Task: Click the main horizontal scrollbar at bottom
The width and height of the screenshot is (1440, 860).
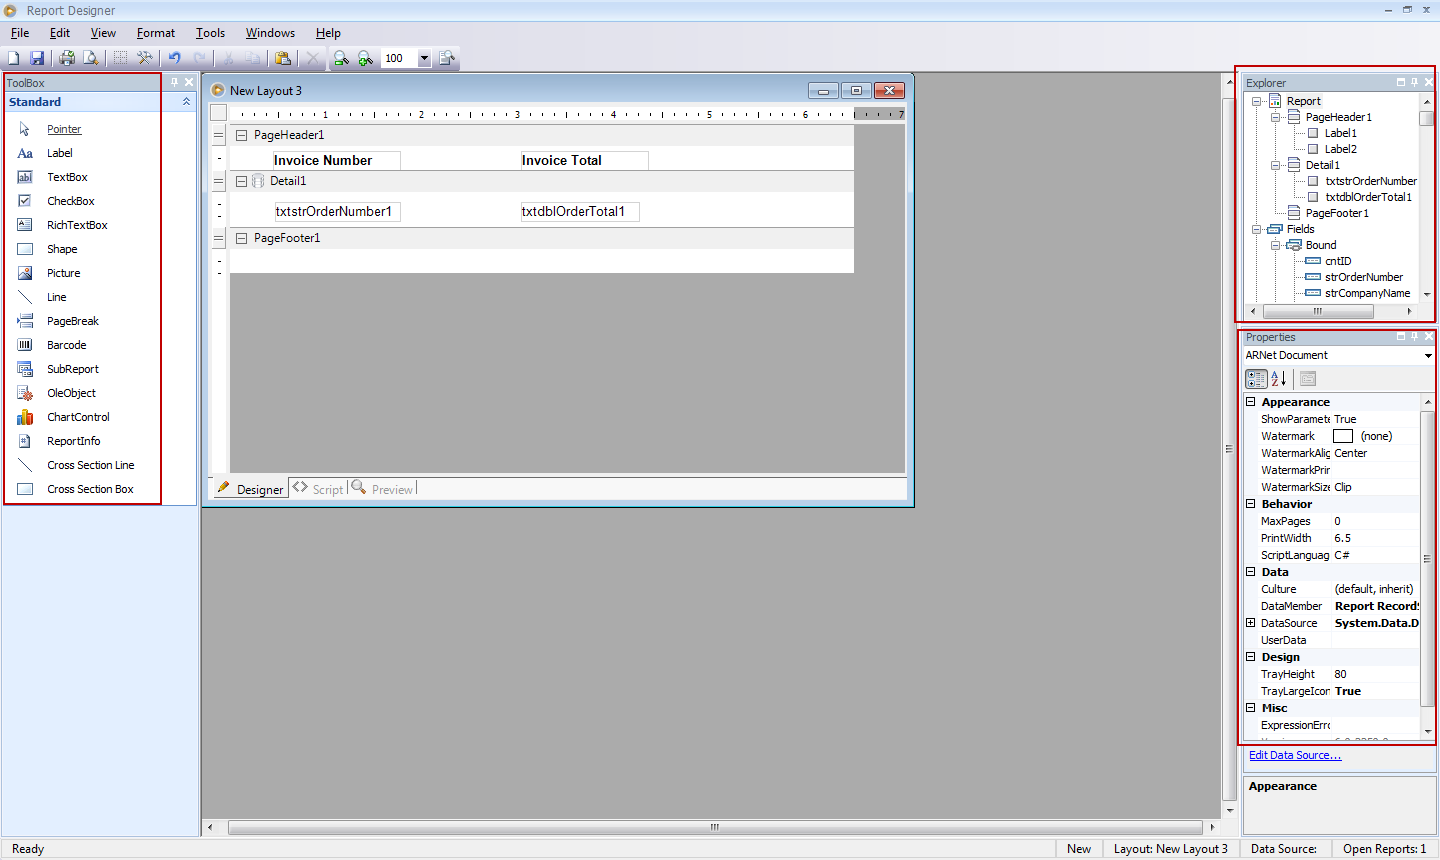Action: pos(714,827)
